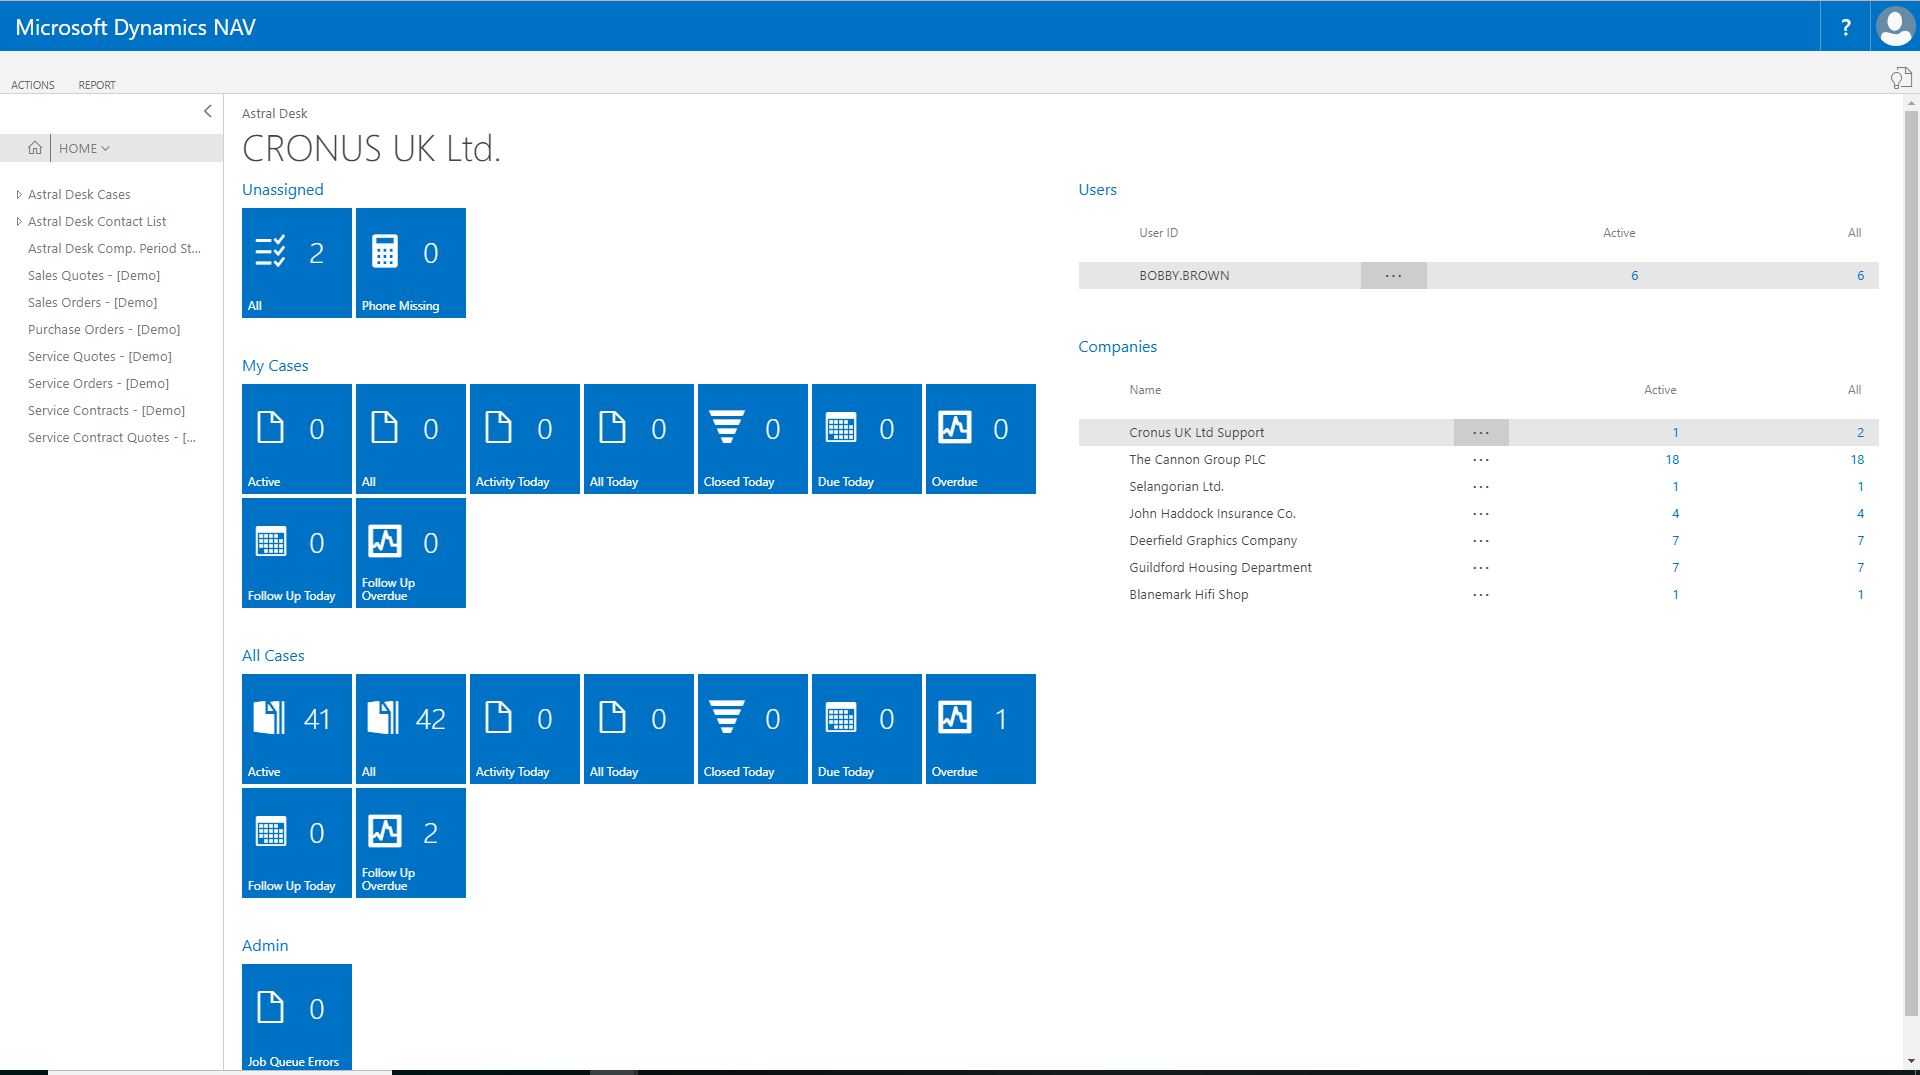Open ellipsis menu for John Haddock Insurance Co.
The width and height of the screenshot is (1920, 1075).
[1481, 514]
